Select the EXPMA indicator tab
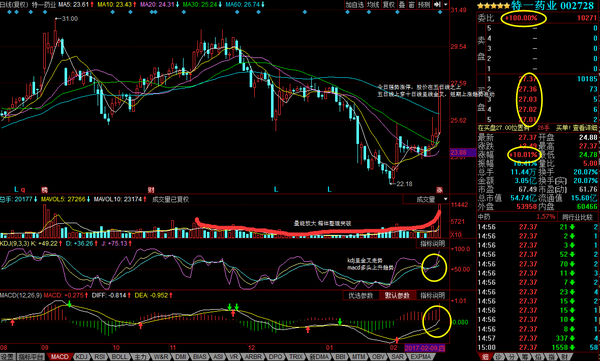This screenshot has height=361, width=600. point(421,357)
